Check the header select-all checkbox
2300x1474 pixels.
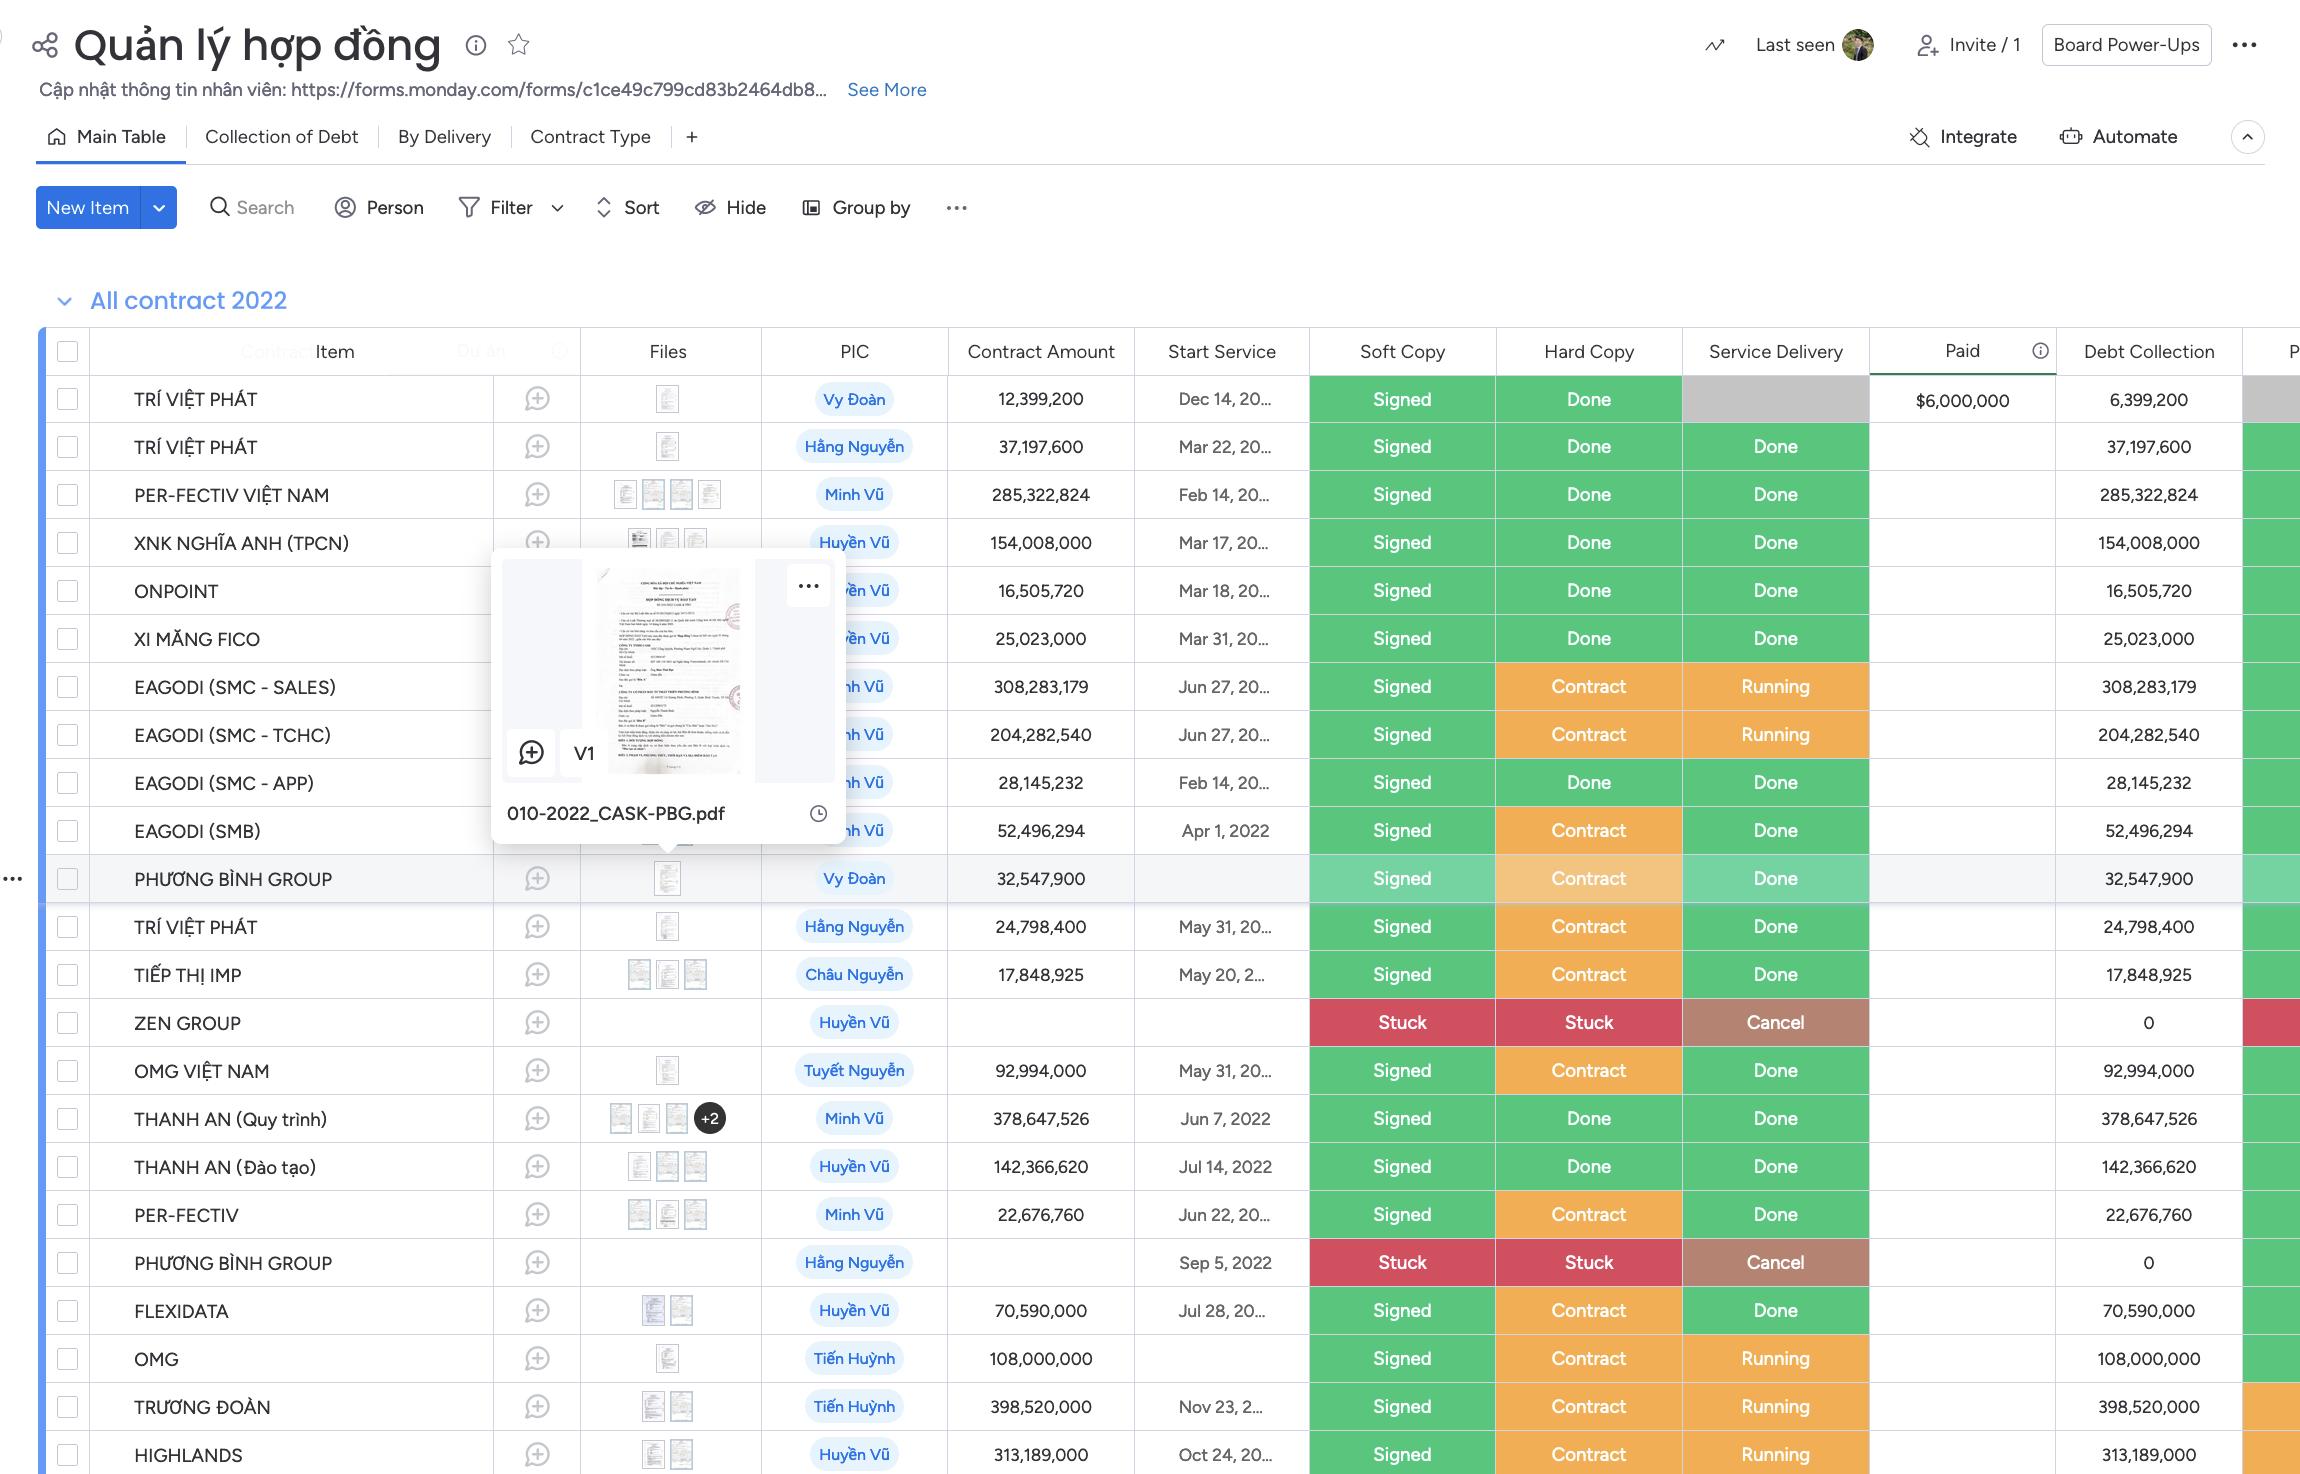pyautogui.click(x=68, y=352)
